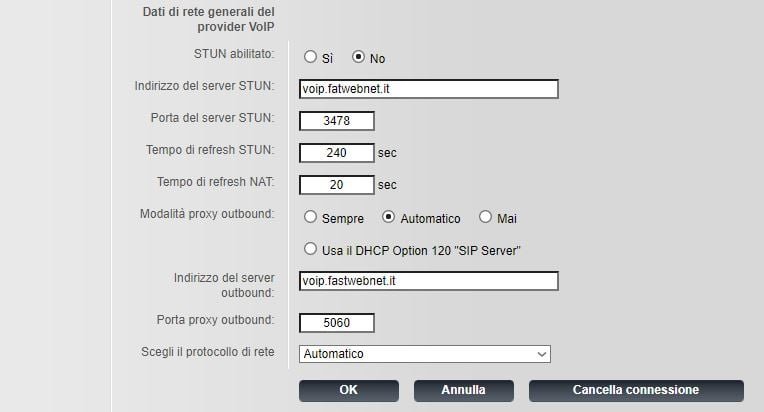764x412 pixels.
Task: Click the 'Tempo di refresh NAT:' label
Action: (216, 182)
